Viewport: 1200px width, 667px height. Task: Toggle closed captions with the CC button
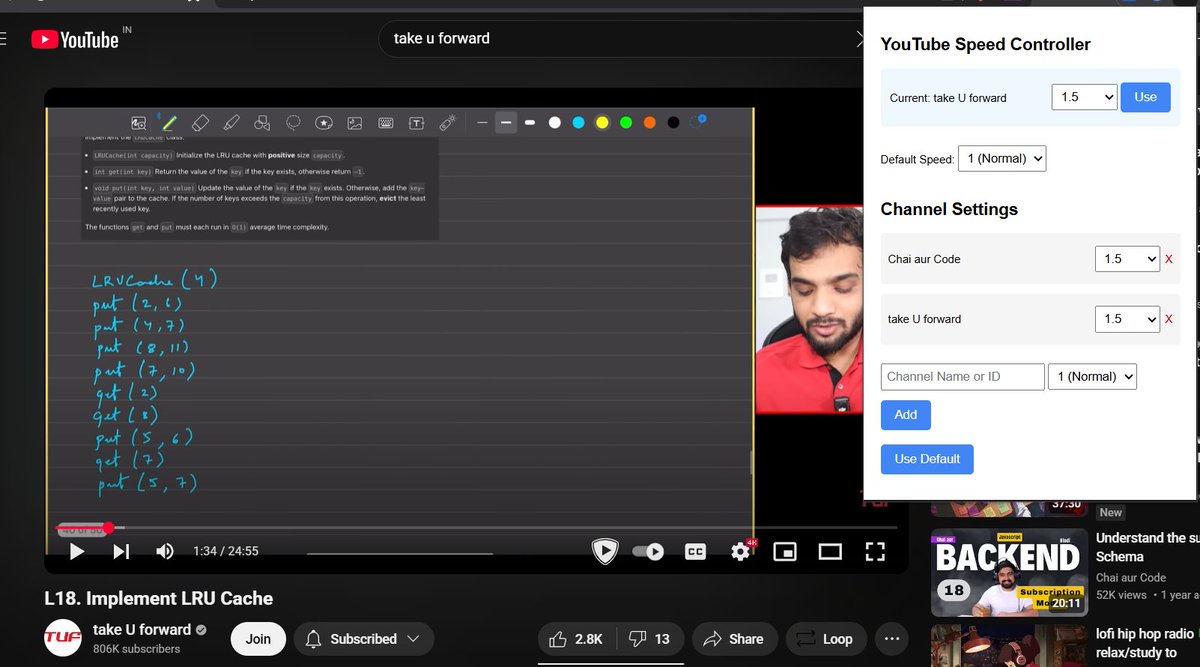pos(695,551)
